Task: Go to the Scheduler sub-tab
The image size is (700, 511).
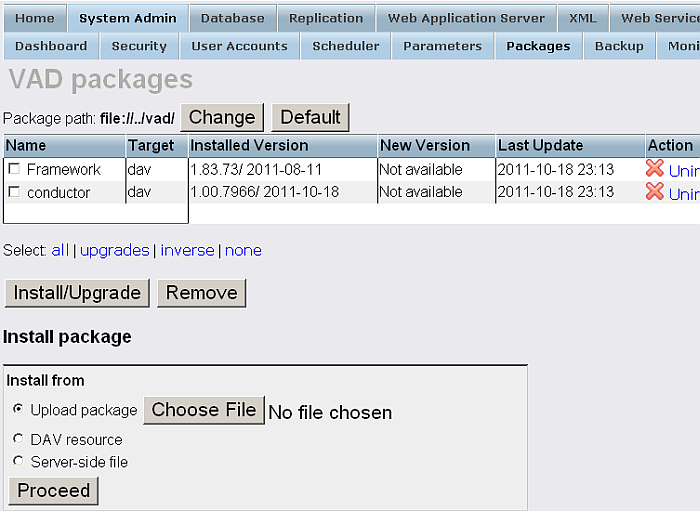Action: tap(345, 46)
